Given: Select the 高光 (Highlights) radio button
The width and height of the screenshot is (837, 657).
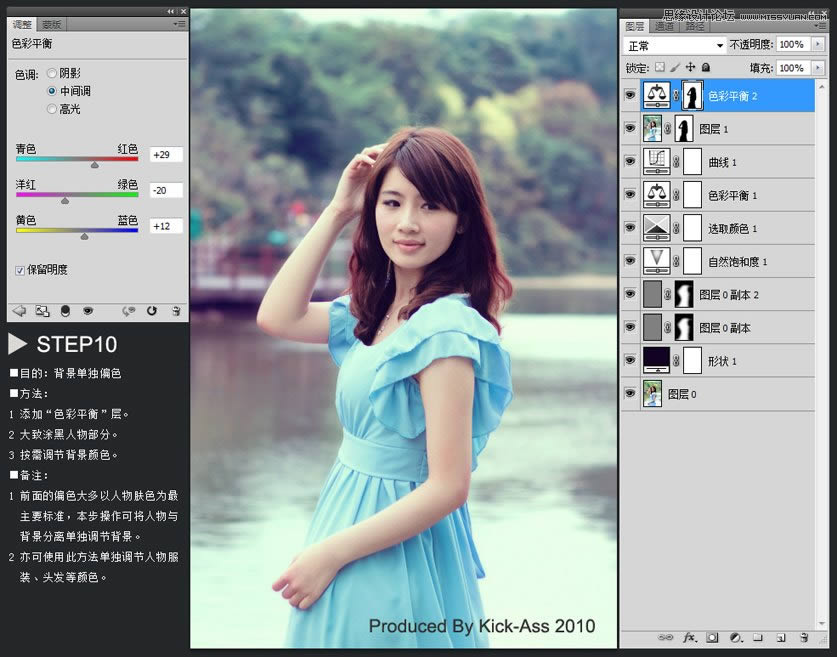Looking at the screenshot, I should [x=51, y=108].
